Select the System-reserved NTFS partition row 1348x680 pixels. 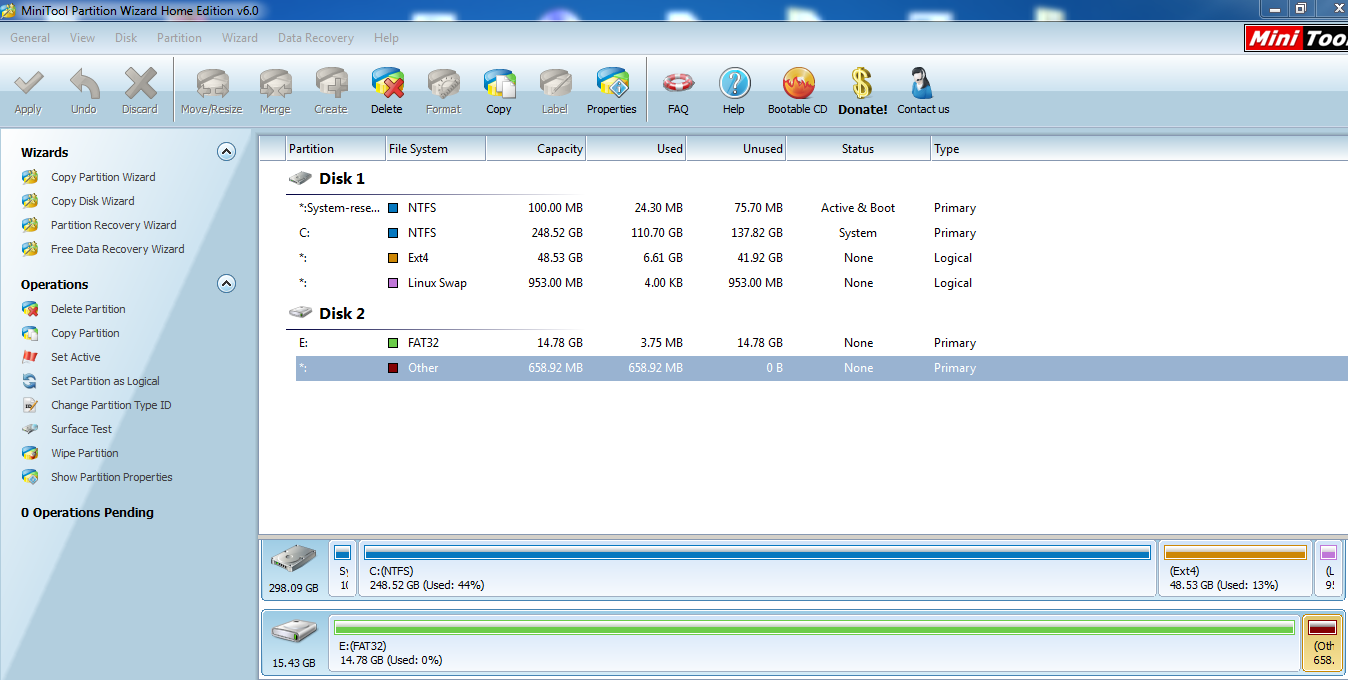[821, 208]
